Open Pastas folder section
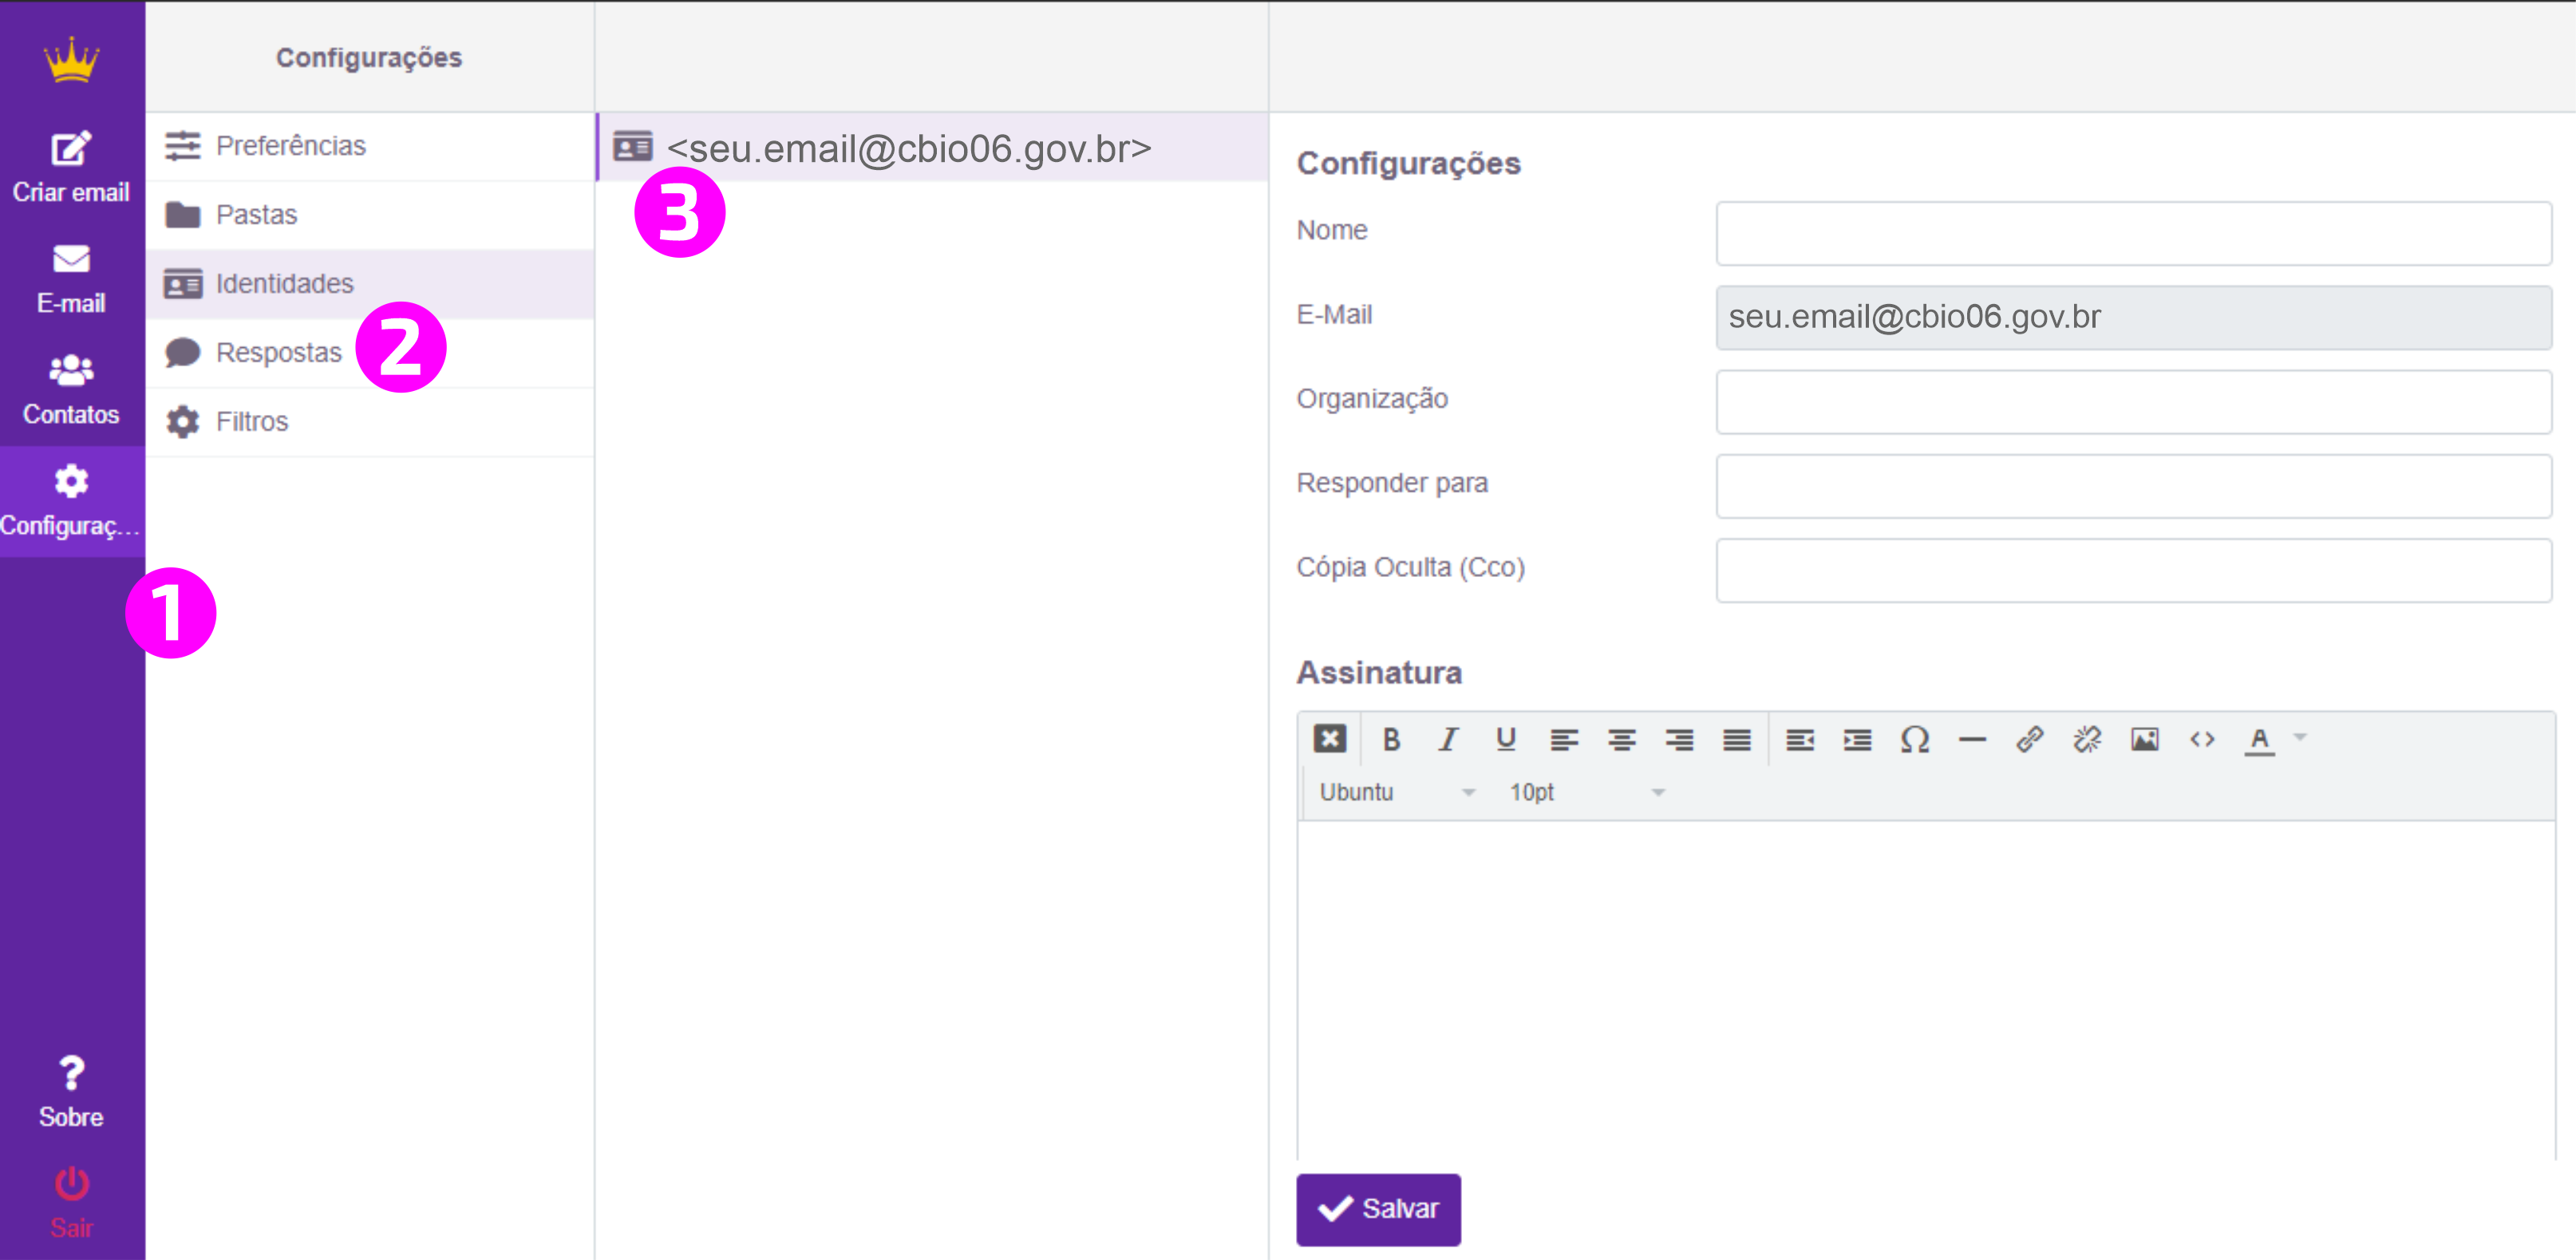The height and width of the screenshot is (1260, 2576). [370, 215]
